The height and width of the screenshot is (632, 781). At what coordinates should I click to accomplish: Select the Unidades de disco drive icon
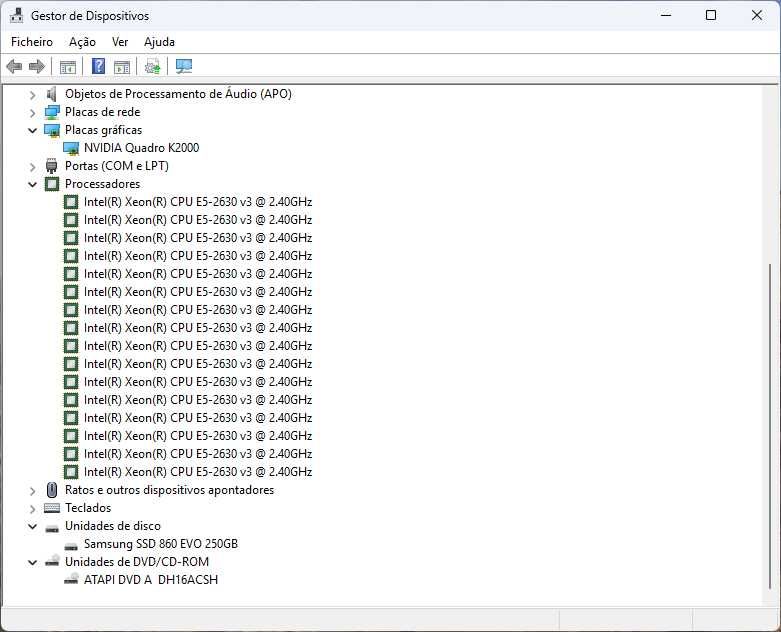tap(52, 527)
